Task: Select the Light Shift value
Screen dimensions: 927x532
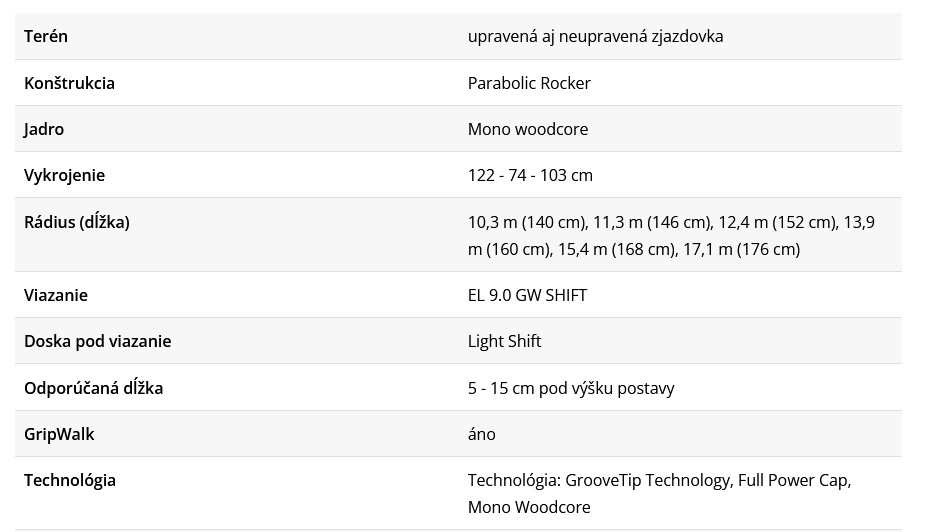Action: (x=504, y=342)
